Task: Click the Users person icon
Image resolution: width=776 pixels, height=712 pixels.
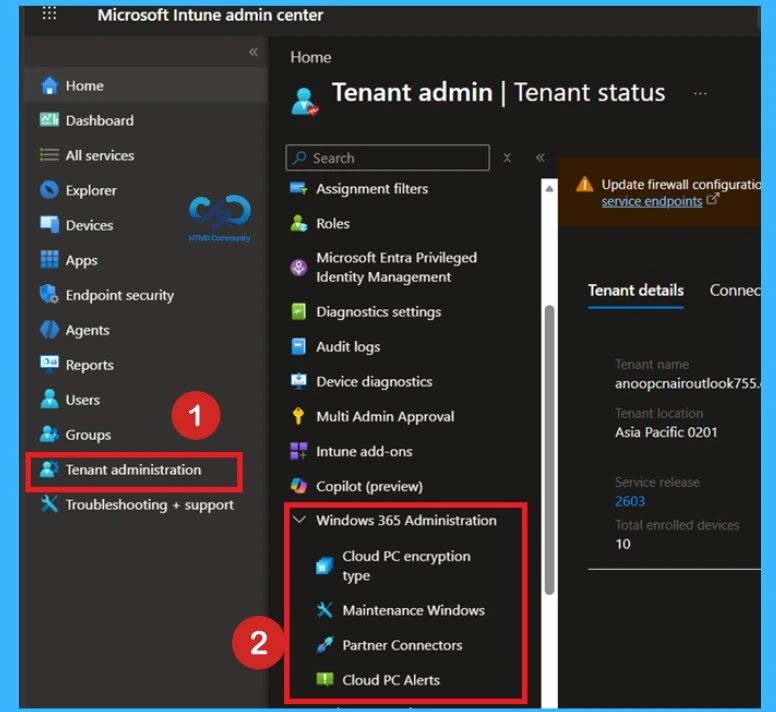Action: [49, 399]
